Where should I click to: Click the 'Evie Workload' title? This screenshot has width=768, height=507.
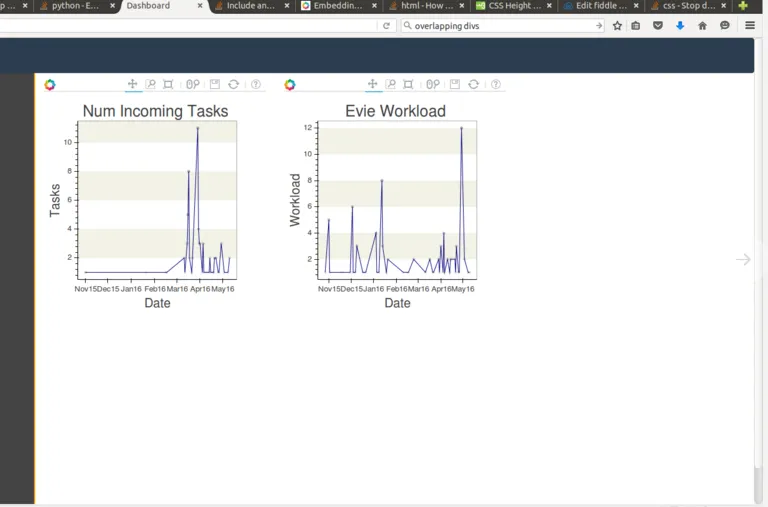coord(395,111)
